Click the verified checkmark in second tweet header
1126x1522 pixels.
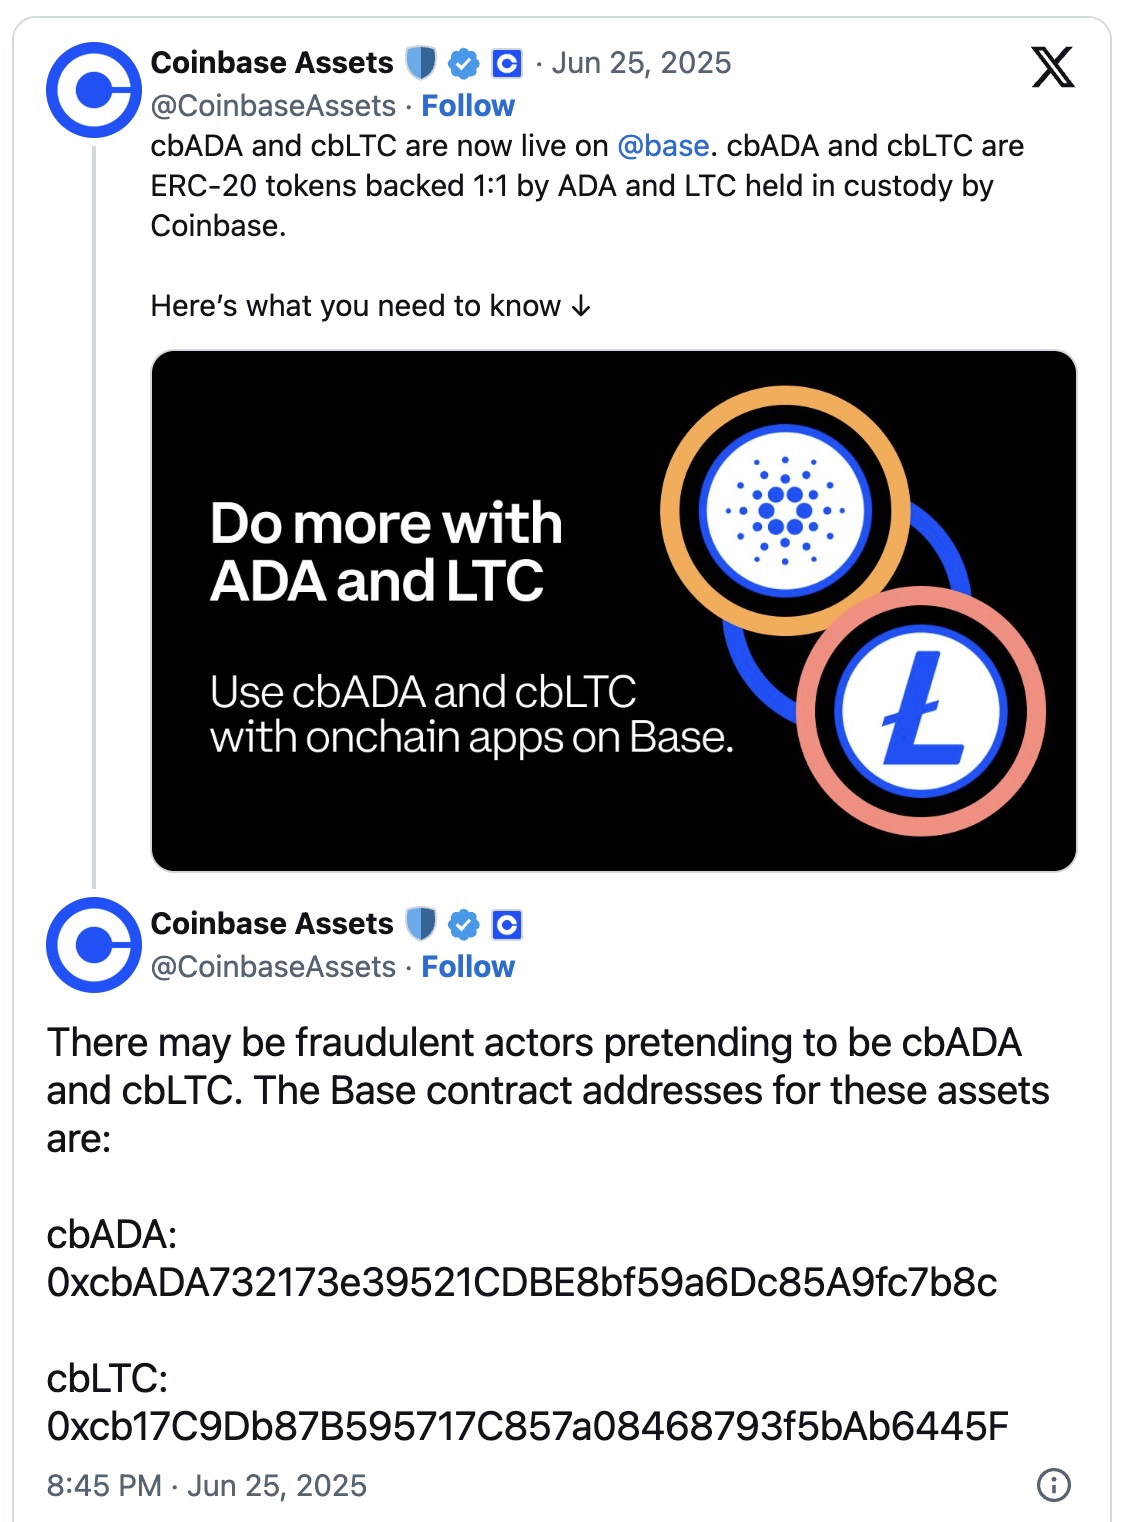(463, 925)
